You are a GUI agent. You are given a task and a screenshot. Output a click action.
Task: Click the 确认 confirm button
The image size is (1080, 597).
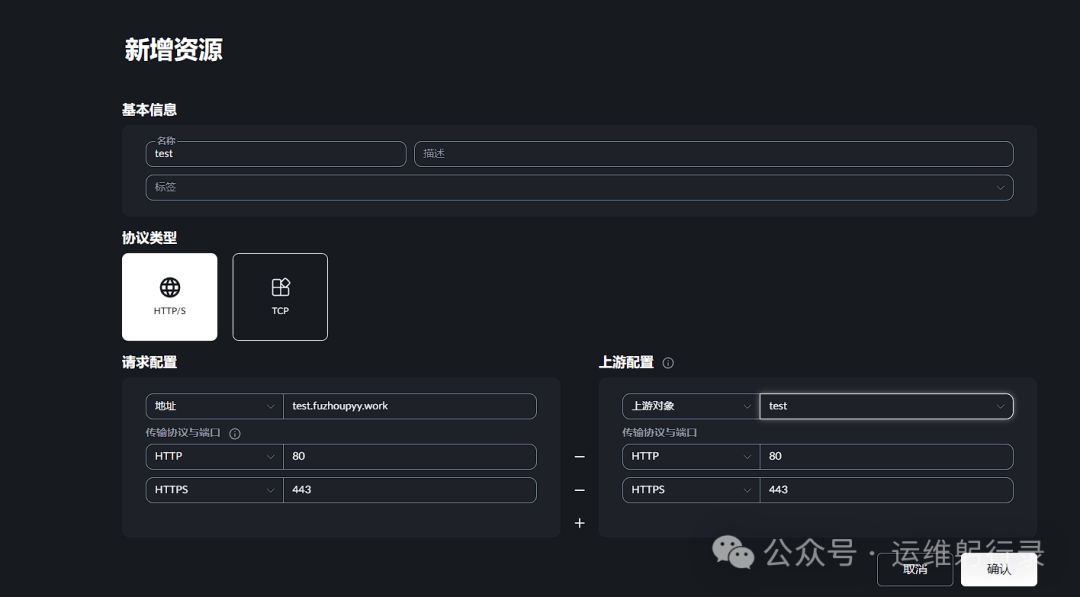click(999, 569)
